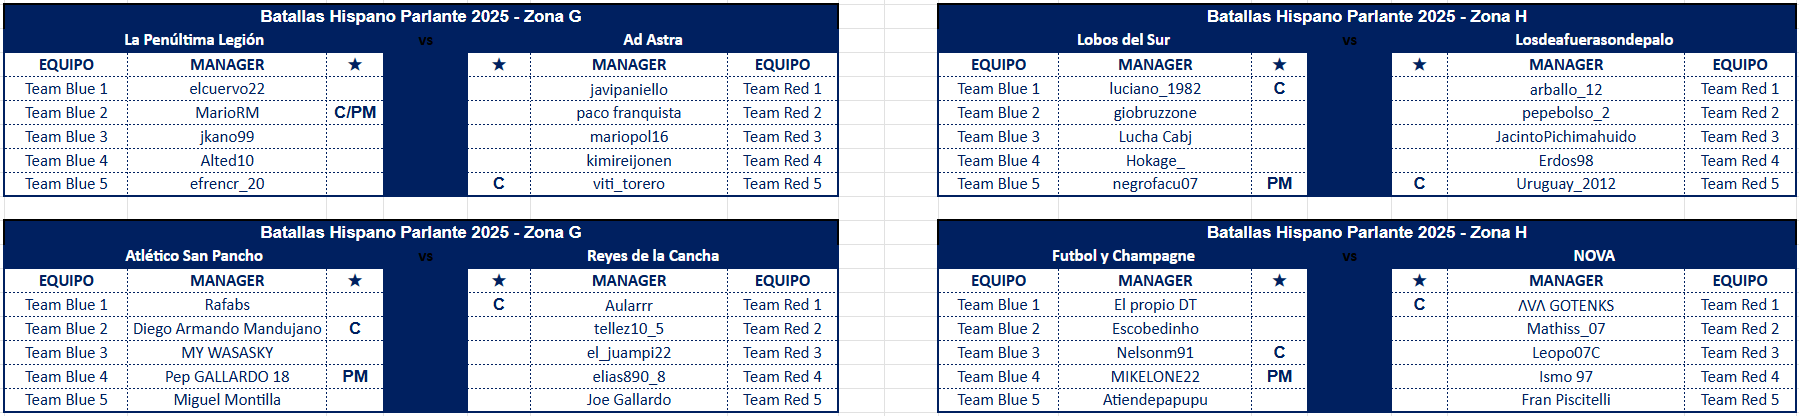Select the star header in the NOVA table

[x=1419, y=281]
